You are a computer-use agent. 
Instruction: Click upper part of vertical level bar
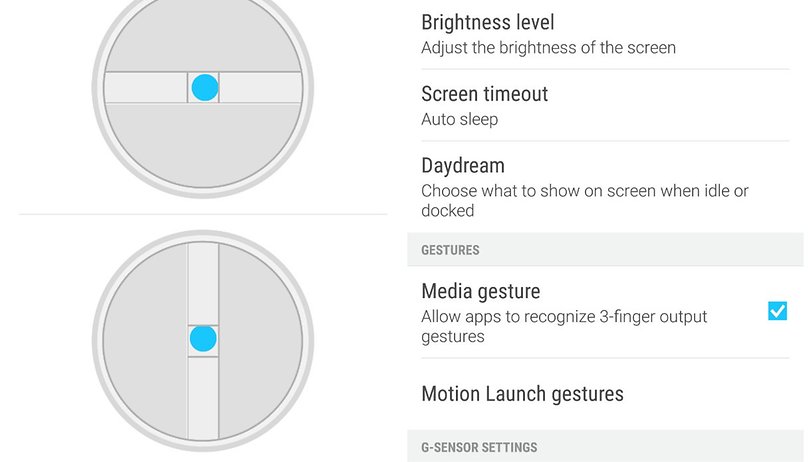203,283
